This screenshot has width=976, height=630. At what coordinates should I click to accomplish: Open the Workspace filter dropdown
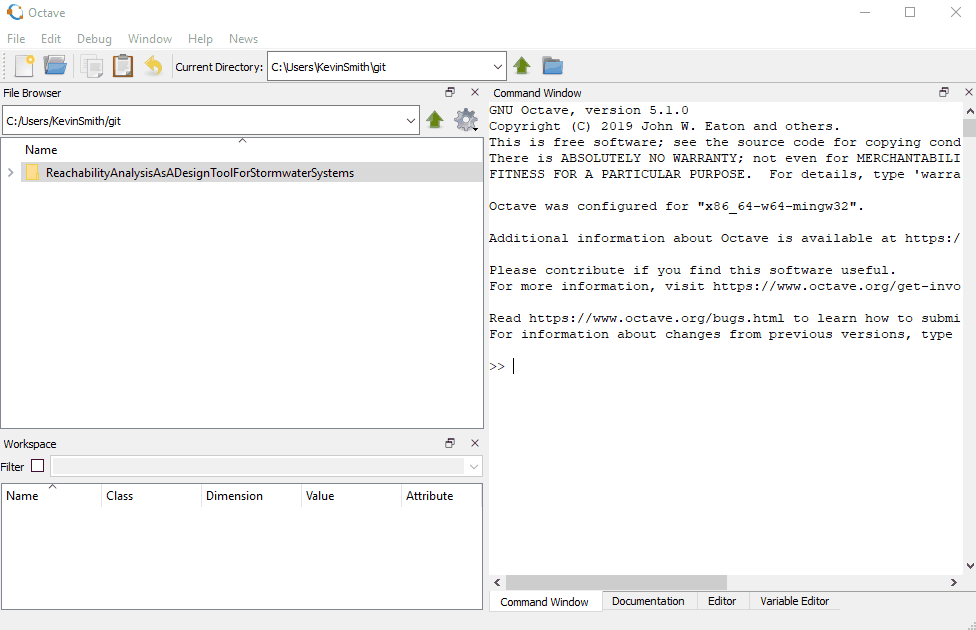click(x=474, y=466)
